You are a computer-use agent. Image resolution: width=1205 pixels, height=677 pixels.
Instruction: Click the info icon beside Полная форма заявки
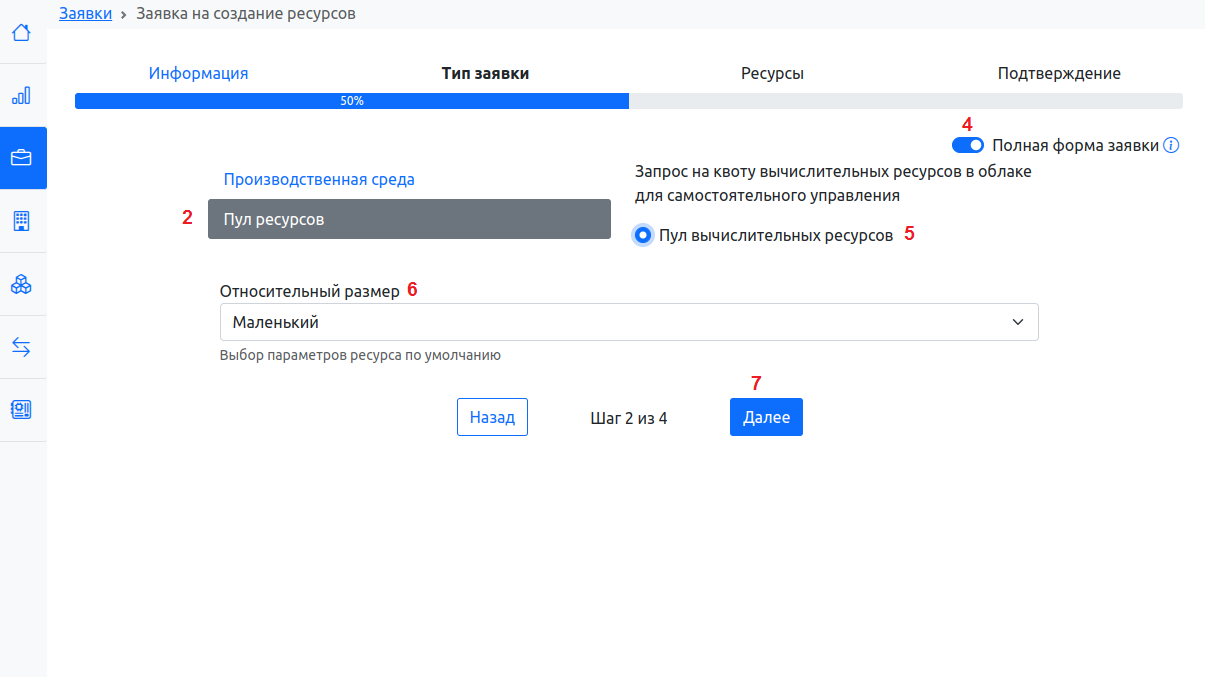point(1172,145)
